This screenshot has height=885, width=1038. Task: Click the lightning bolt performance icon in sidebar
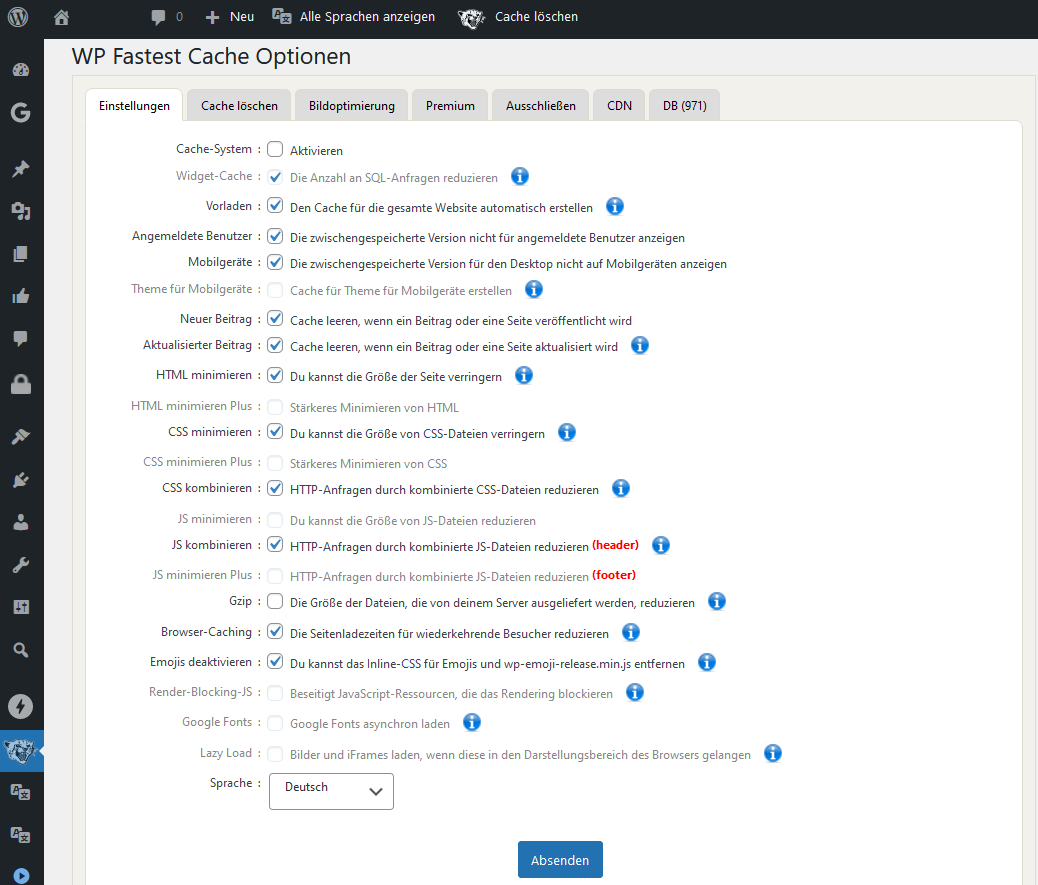pos(20,705)
